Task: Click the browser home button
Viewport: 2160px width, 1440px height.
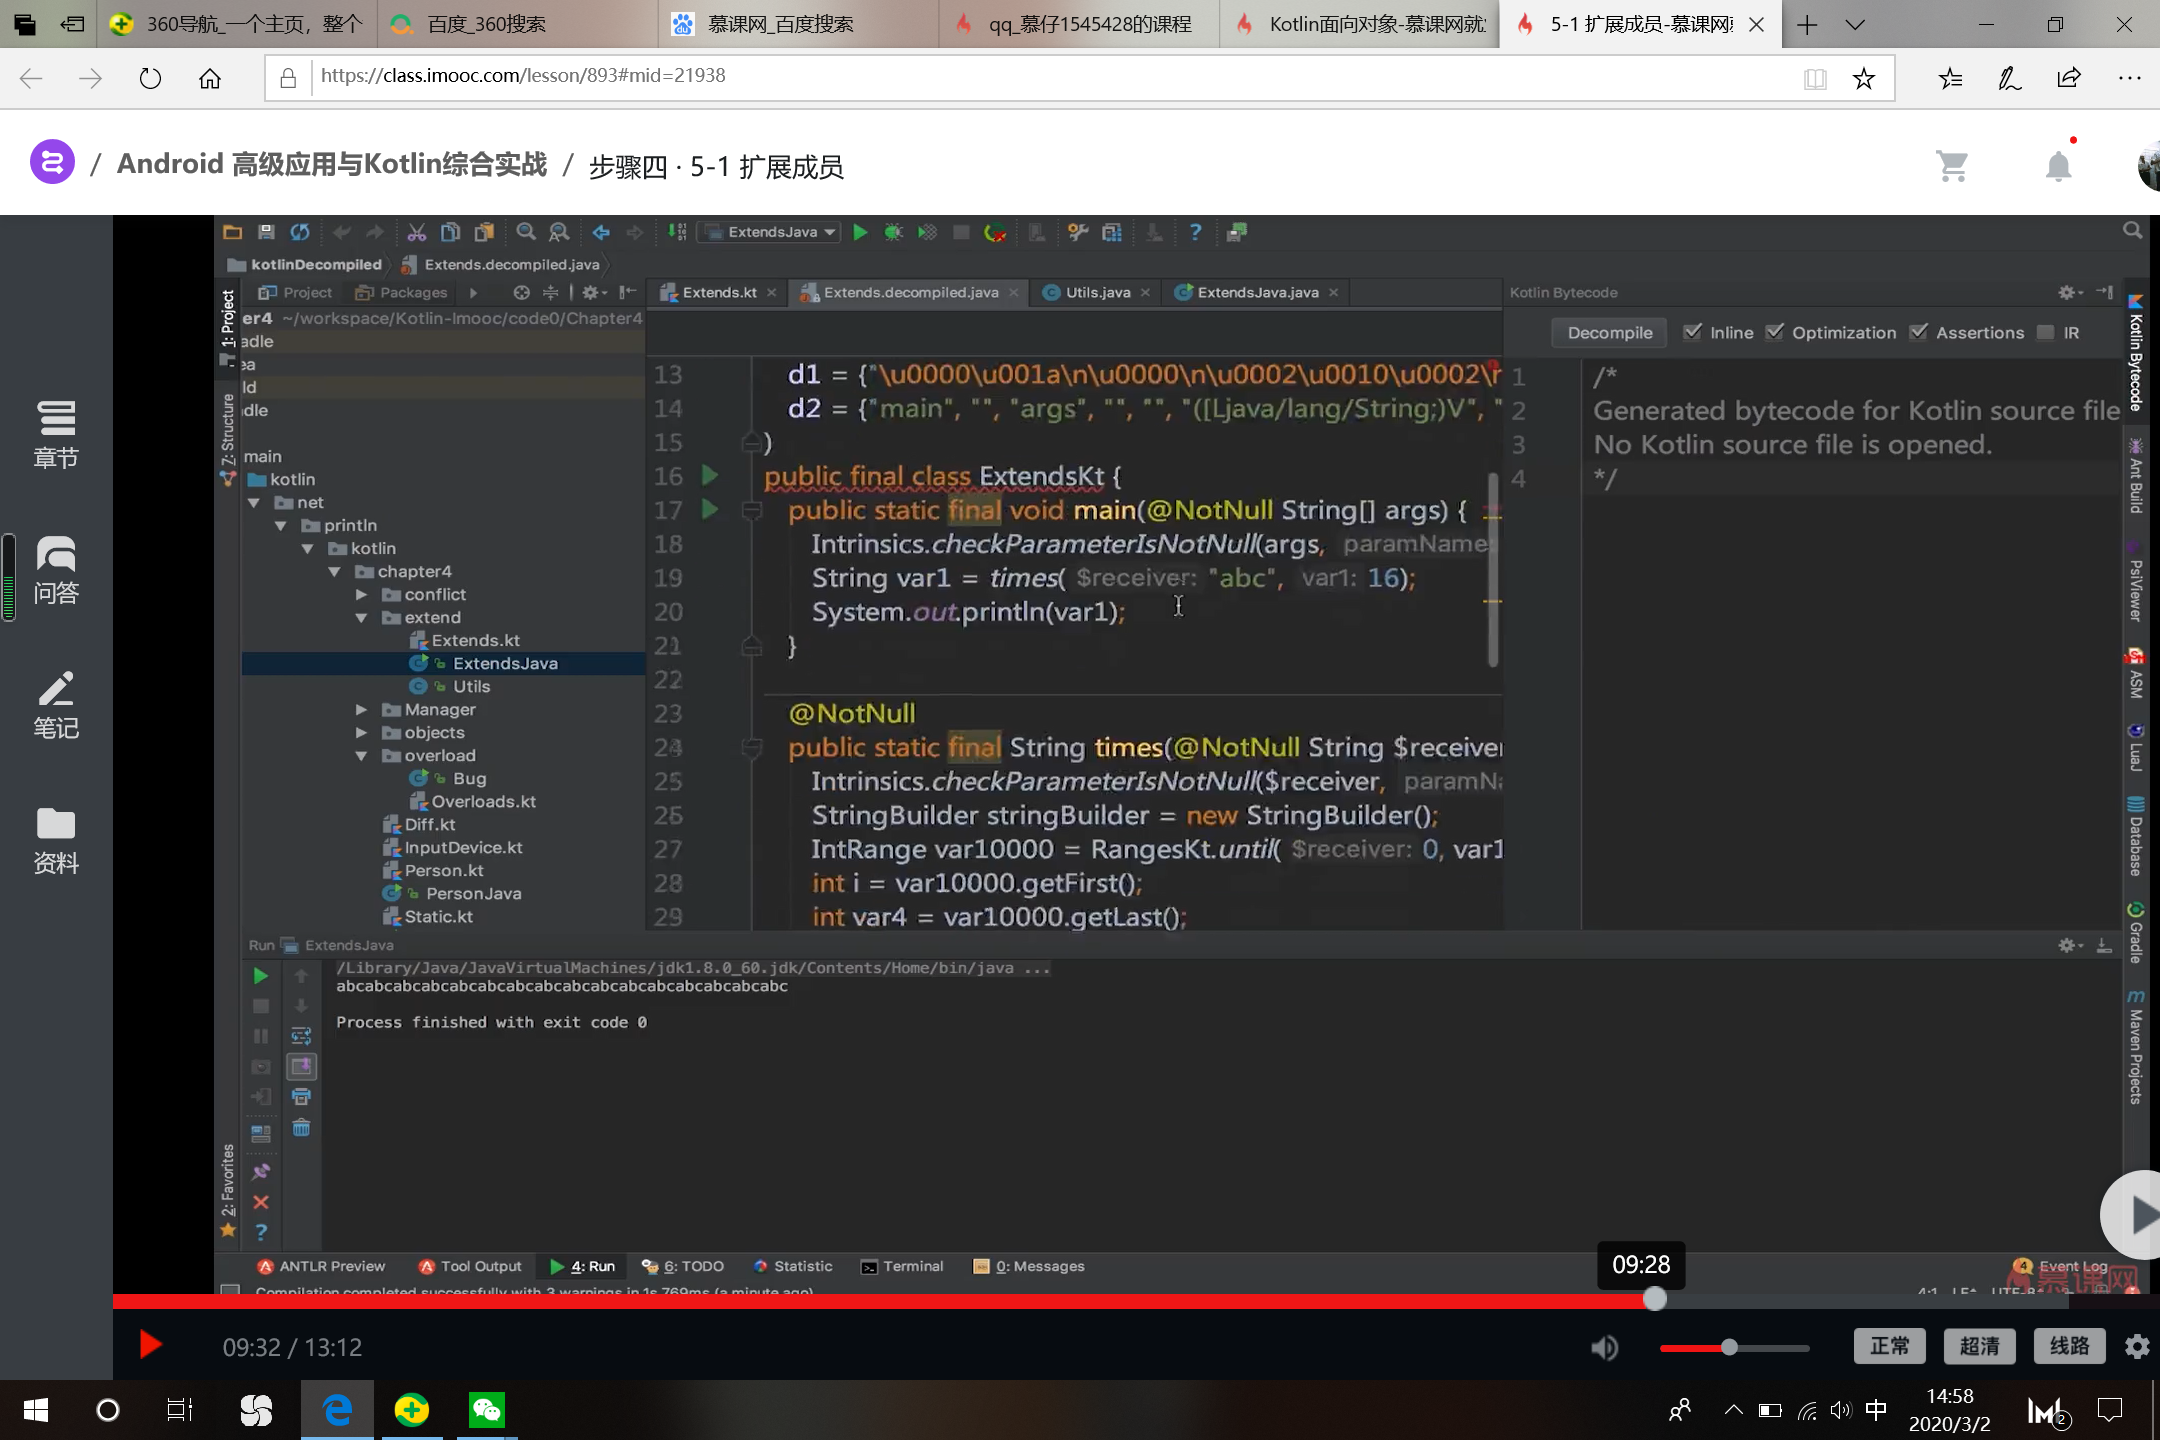Action: [x=210, y=78]
